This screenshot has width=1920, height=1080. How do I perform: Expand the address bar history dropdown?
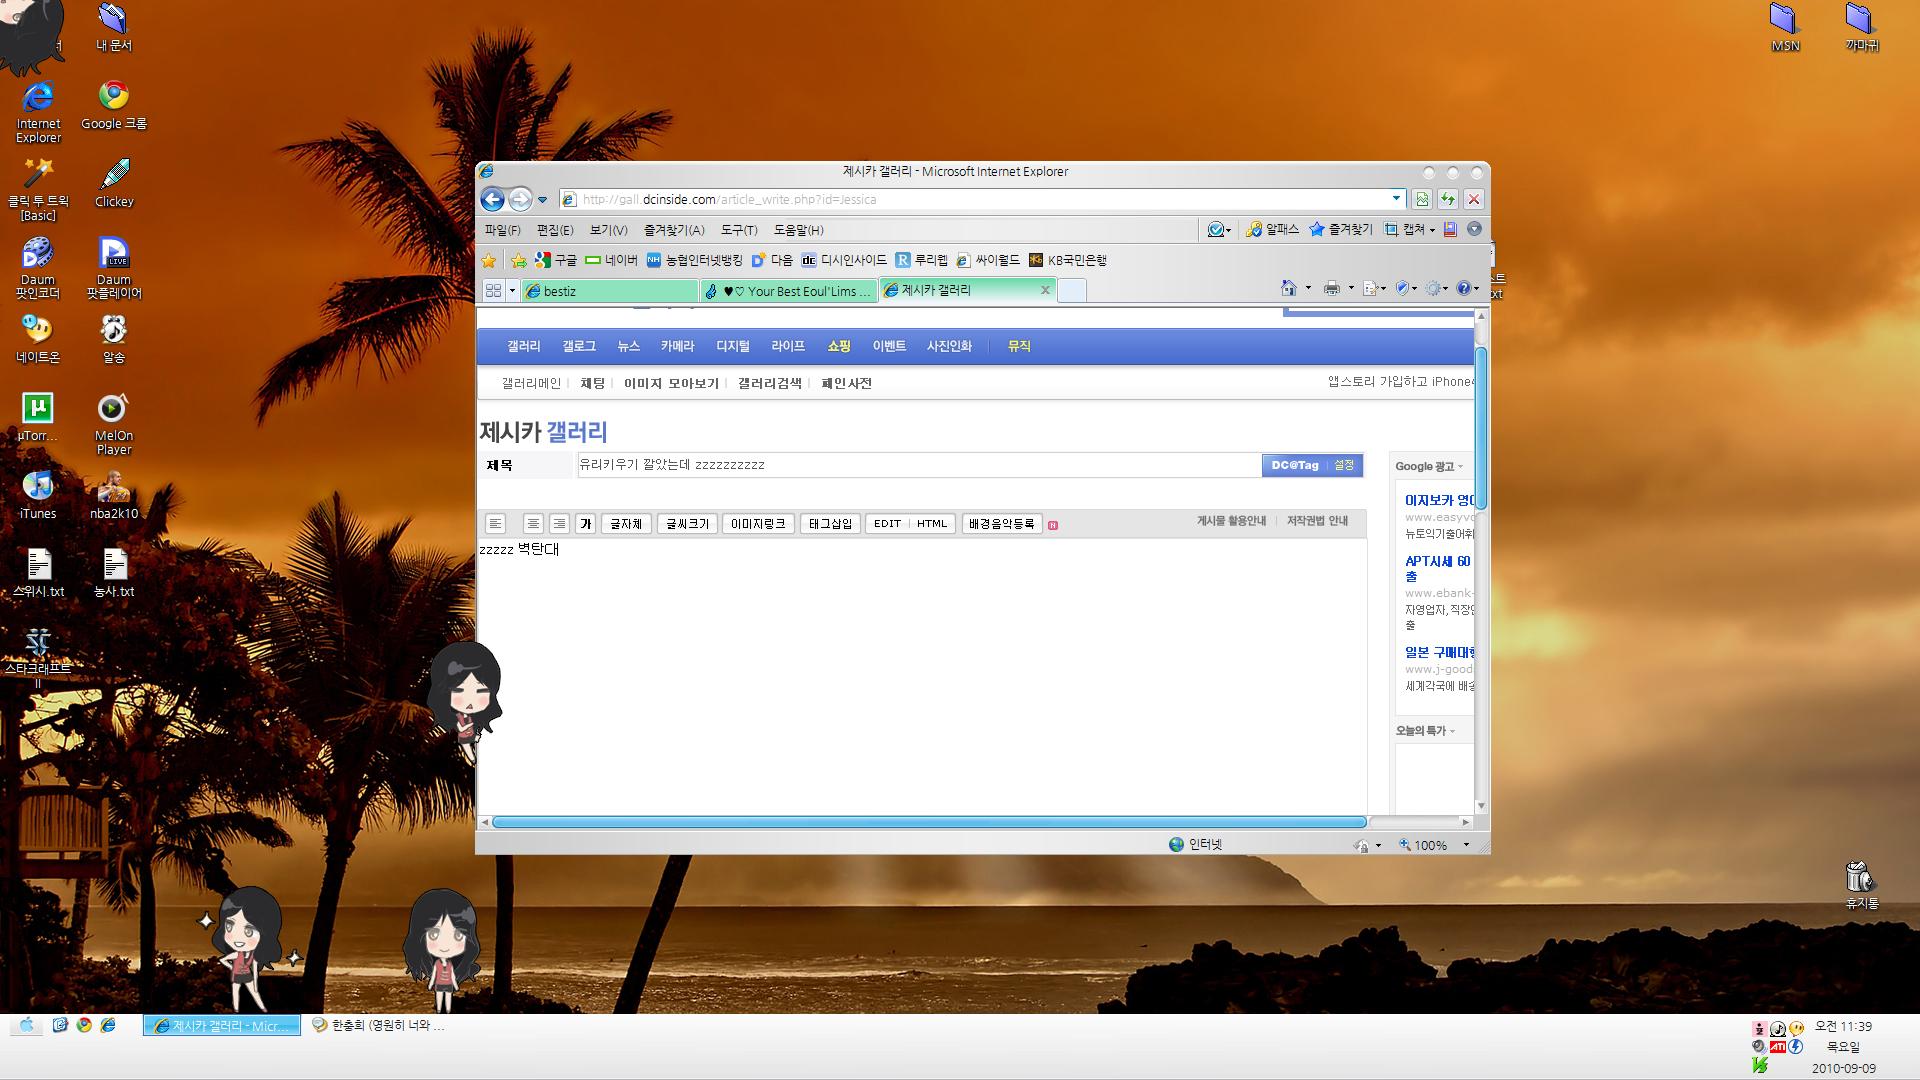click(x=1396, y=198)
